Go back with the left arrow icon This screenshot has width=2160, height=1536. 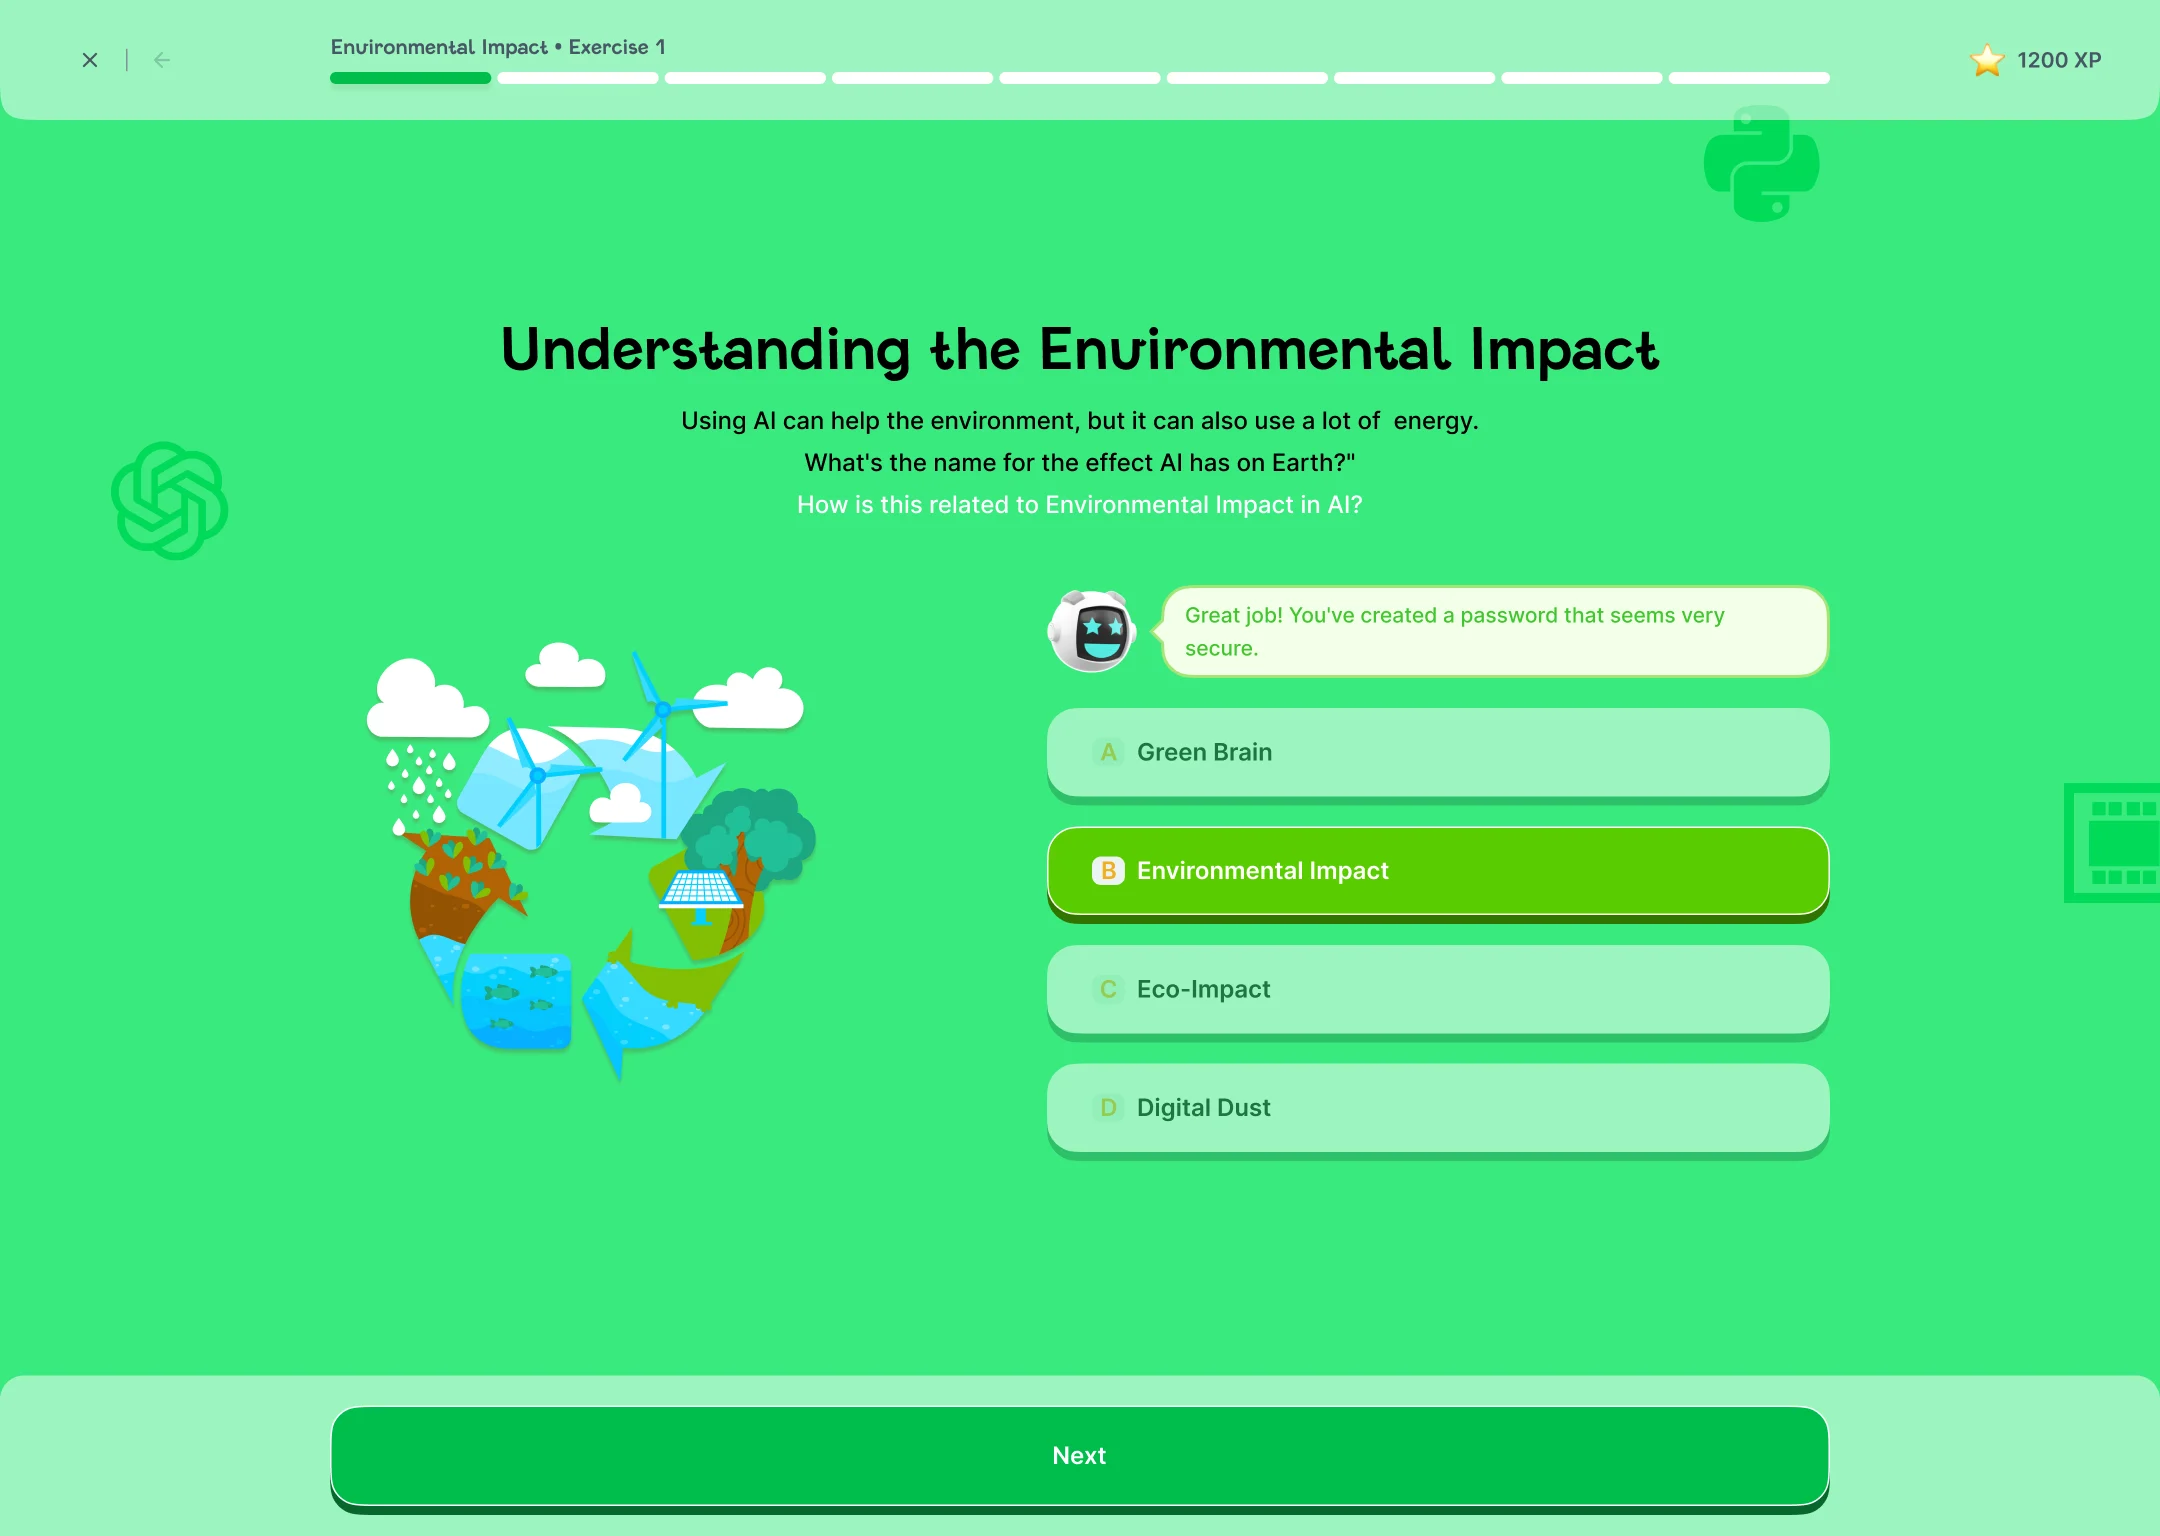point(162,60)
